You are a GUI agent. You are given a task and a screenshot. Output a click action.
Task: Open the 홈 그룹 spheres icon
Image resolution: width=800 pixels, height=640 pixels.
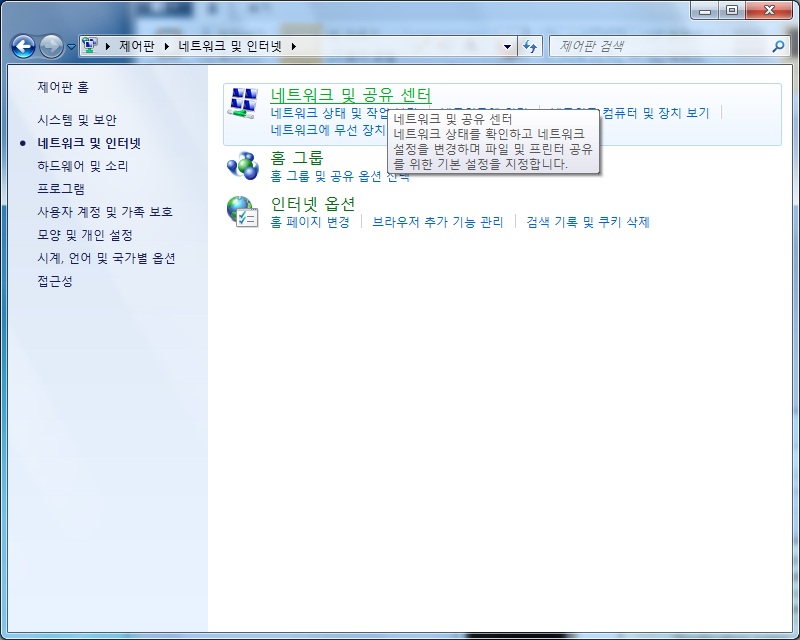pyautogui.click(x=243, y=165)
